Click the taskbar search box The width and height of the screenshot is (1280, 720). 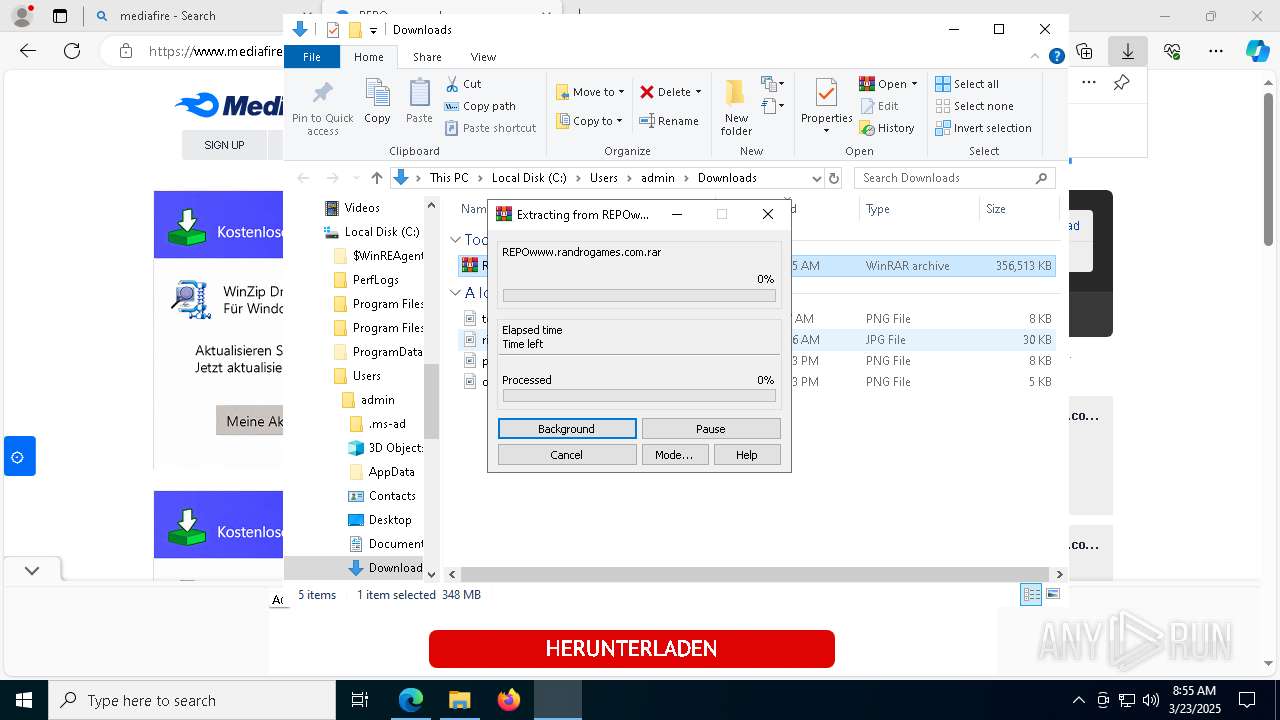tap(192, 700)
